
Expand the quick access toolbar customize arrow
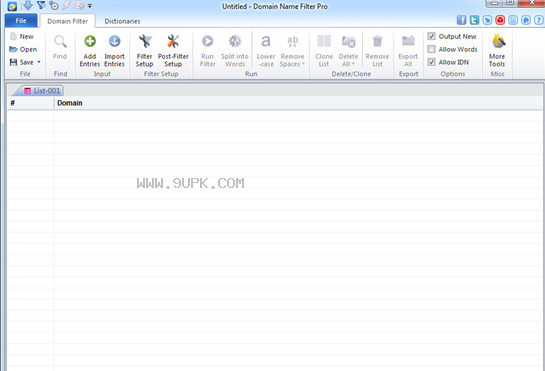click(x=90, y=6)
